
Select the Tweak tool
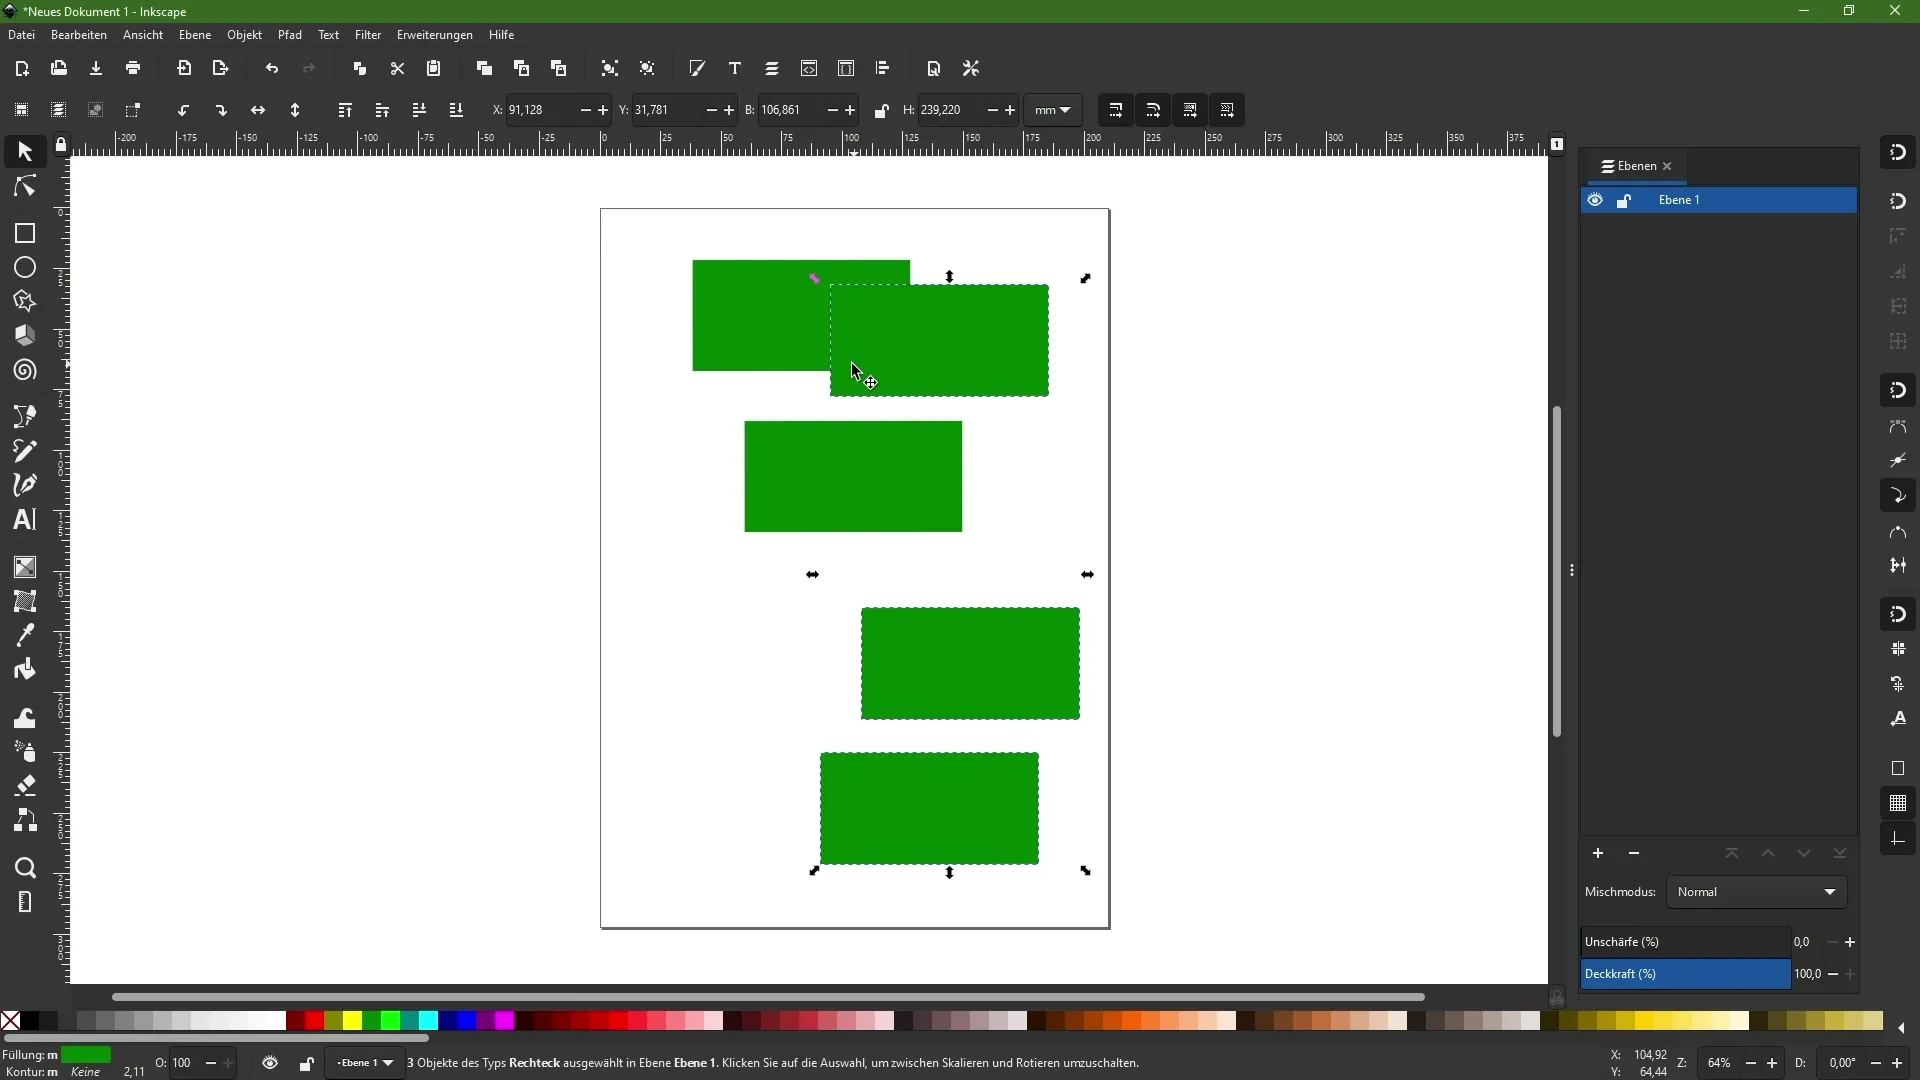pos(25,717)
